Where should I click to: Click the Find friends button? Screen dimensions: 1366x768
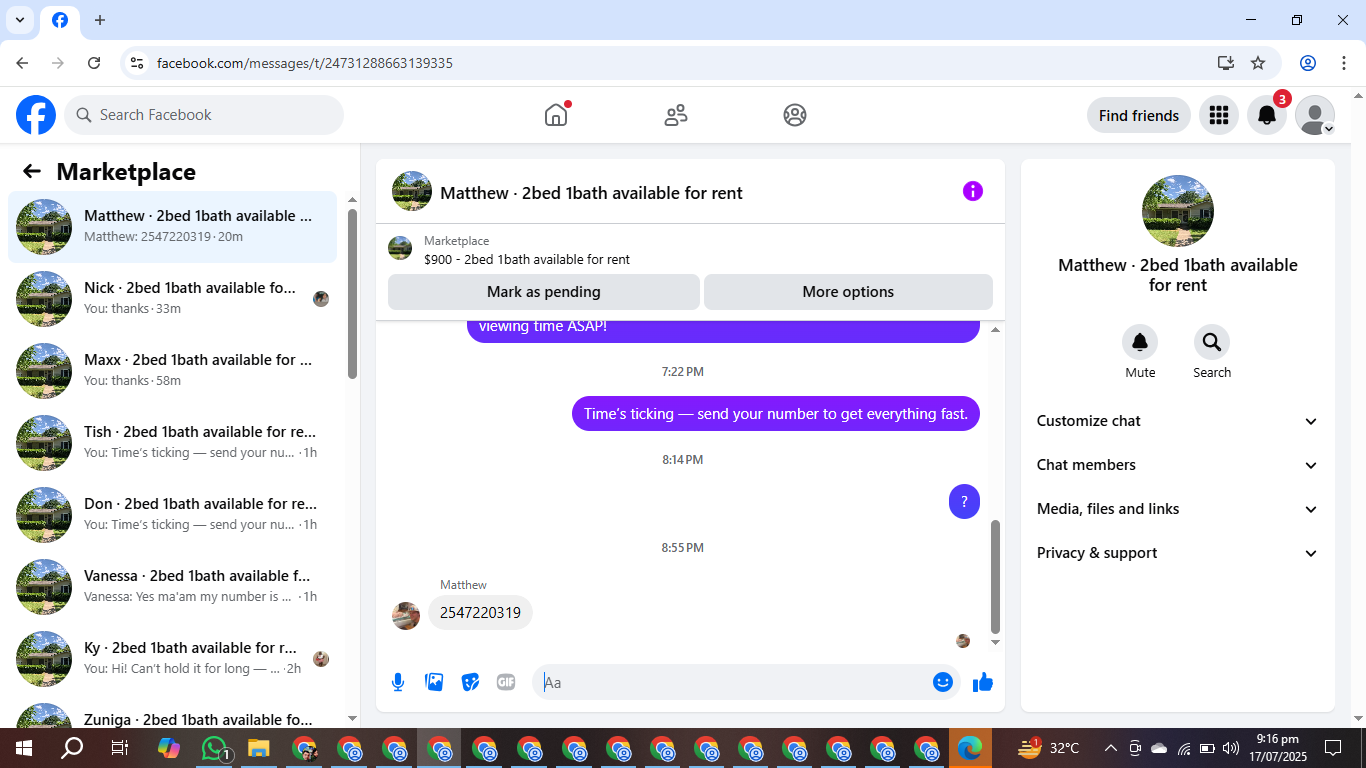[1138, 115]
